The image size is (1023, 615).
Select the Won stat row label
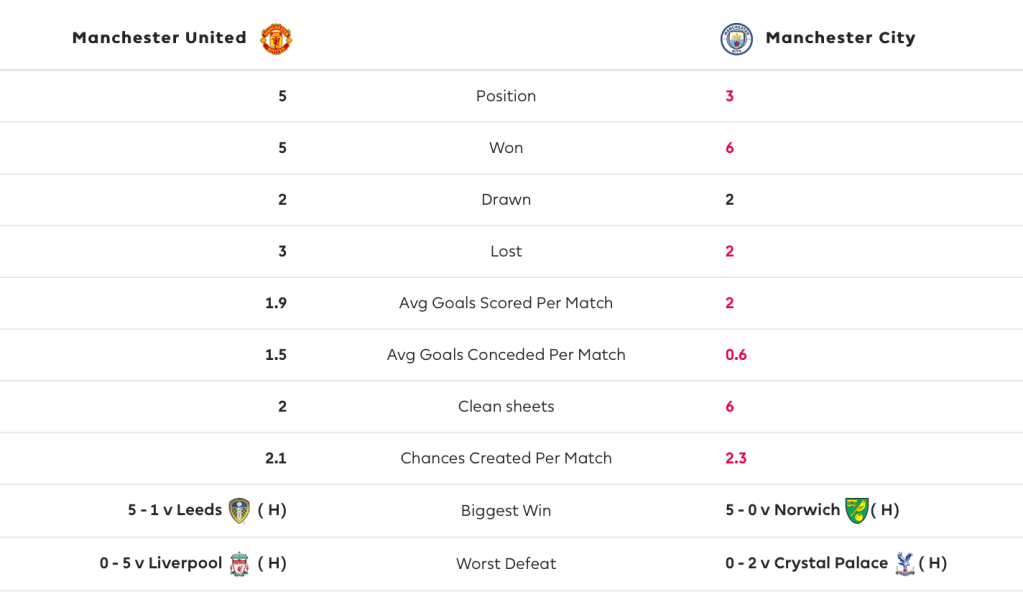pyautogui.click(x=506, y=148)
